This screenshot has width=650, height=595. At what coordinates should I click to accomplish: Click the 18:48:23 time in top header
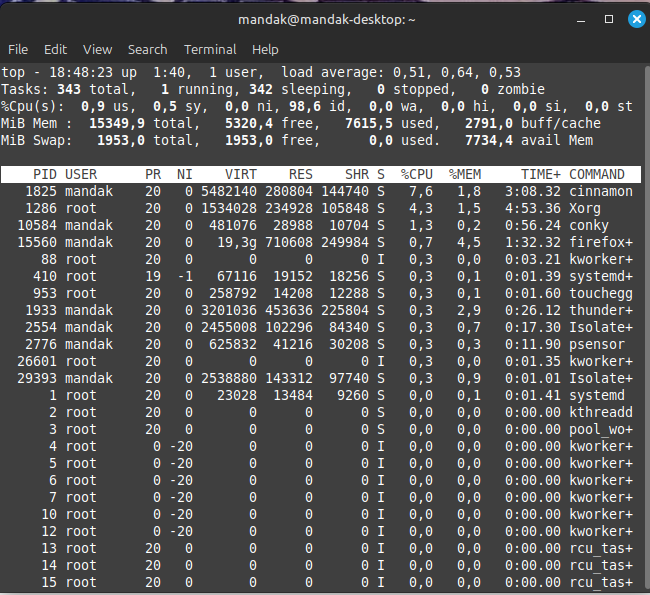(x=81, y=73)
